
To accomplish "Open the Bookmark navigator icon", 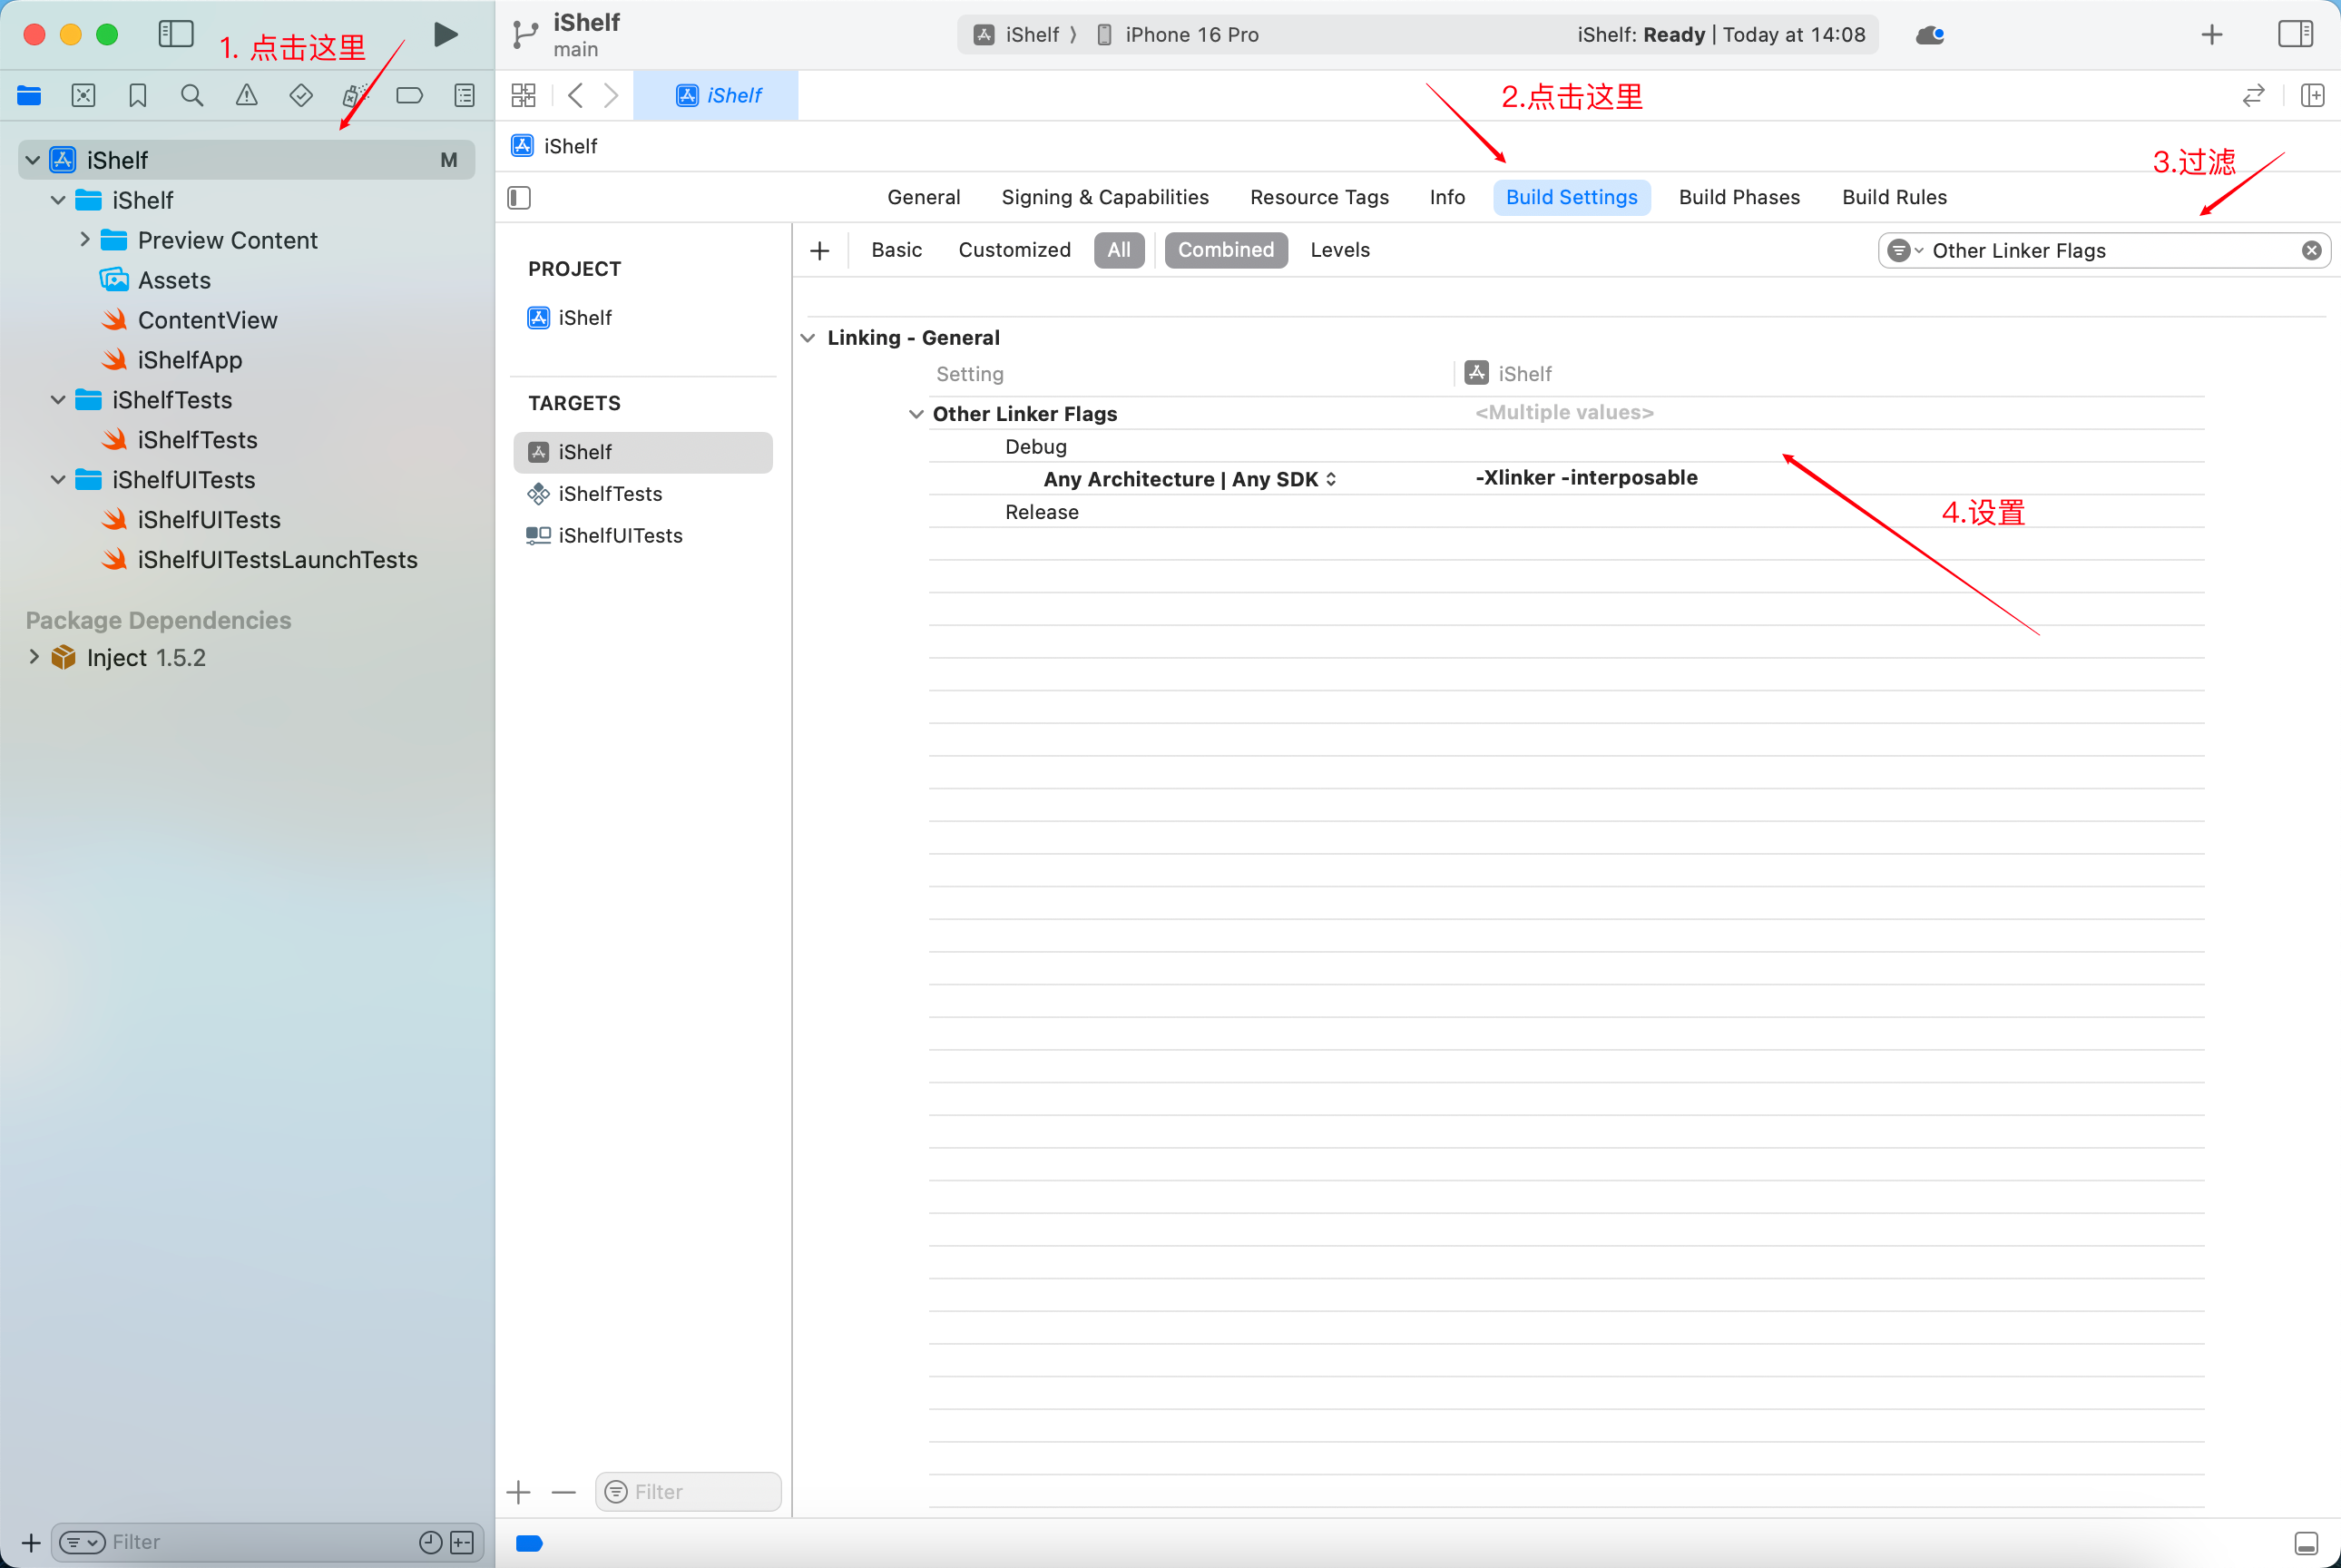I will click(138, 96).
